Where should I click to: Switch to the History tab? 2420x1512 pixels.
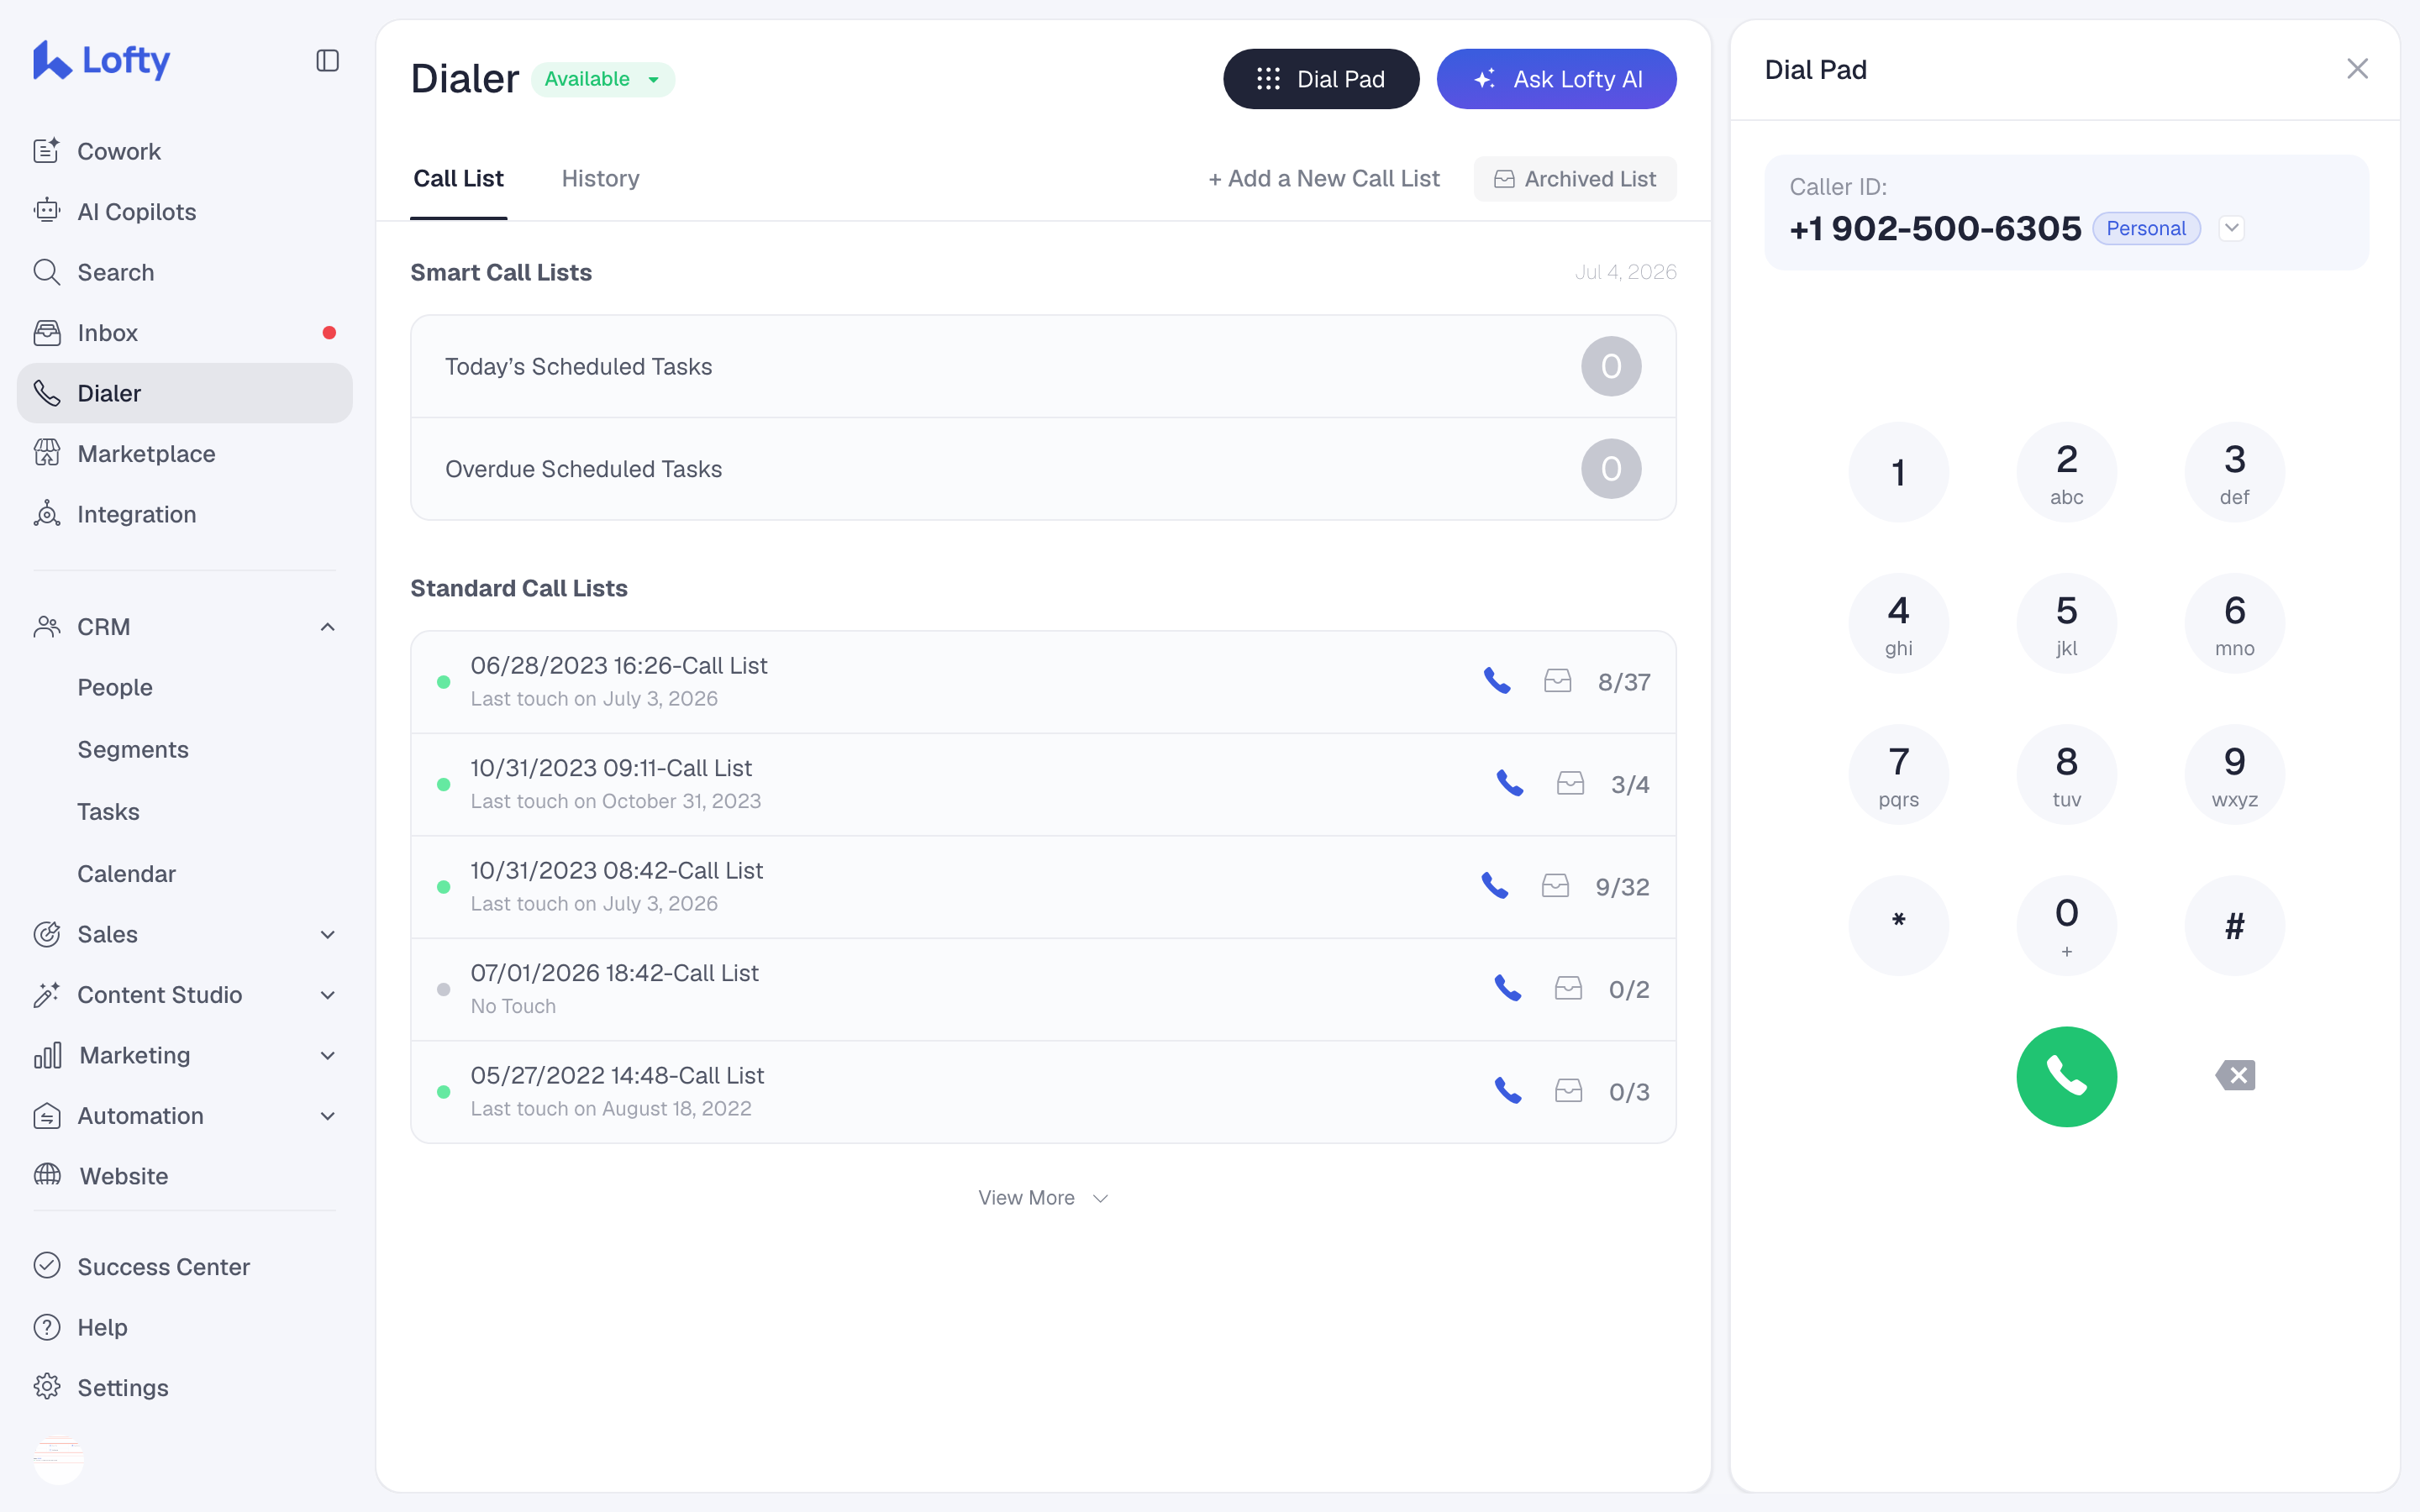pos(600,179)
